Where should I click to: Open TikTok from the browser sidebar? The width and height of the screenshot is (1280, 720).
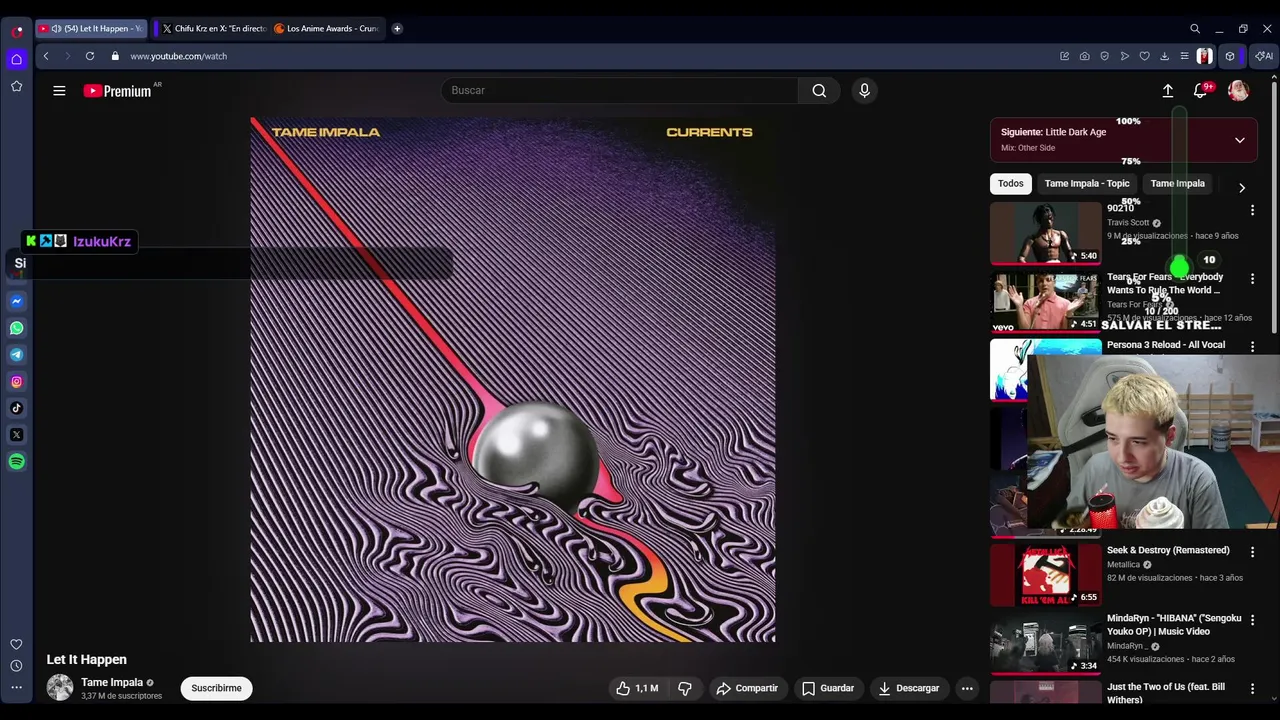pyautogui.click(x=16, y=408)
